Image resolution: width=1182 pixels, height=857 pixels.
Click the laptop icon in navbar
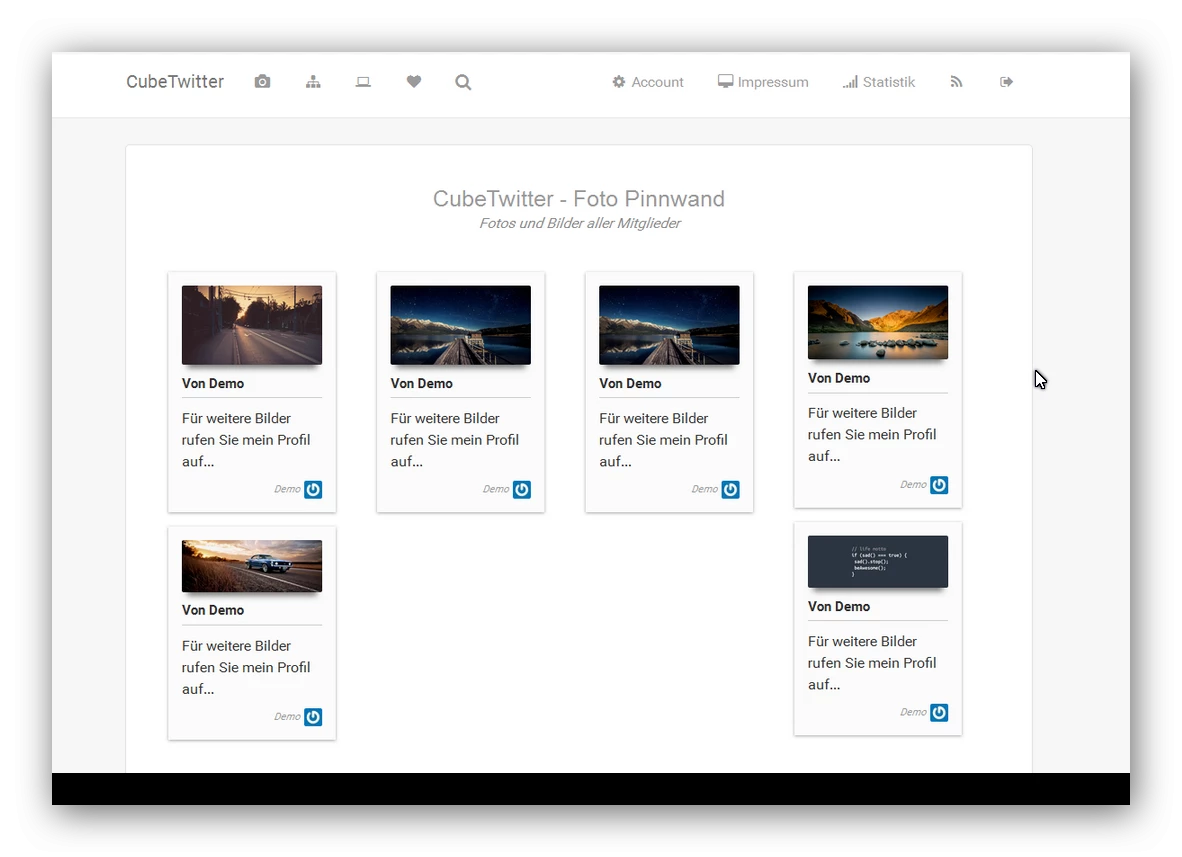tap(363, 81)
